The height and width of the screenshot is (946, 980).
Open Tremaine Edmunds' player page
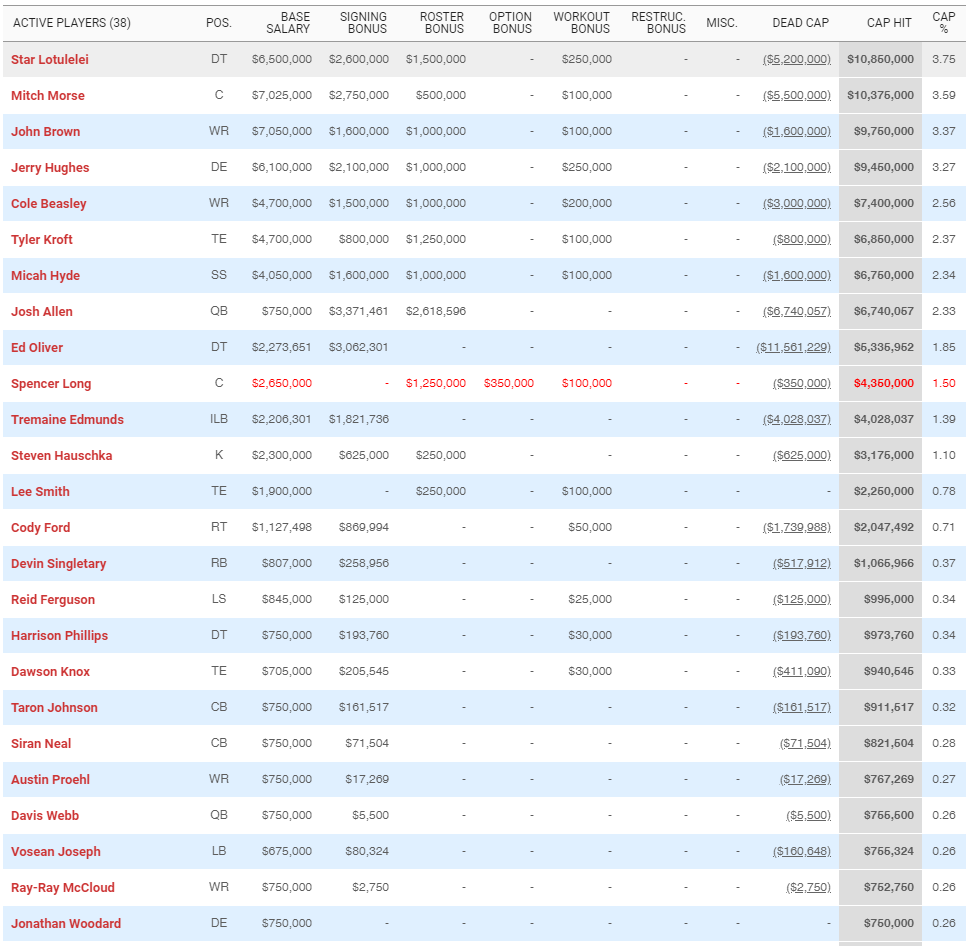point(68,420)
